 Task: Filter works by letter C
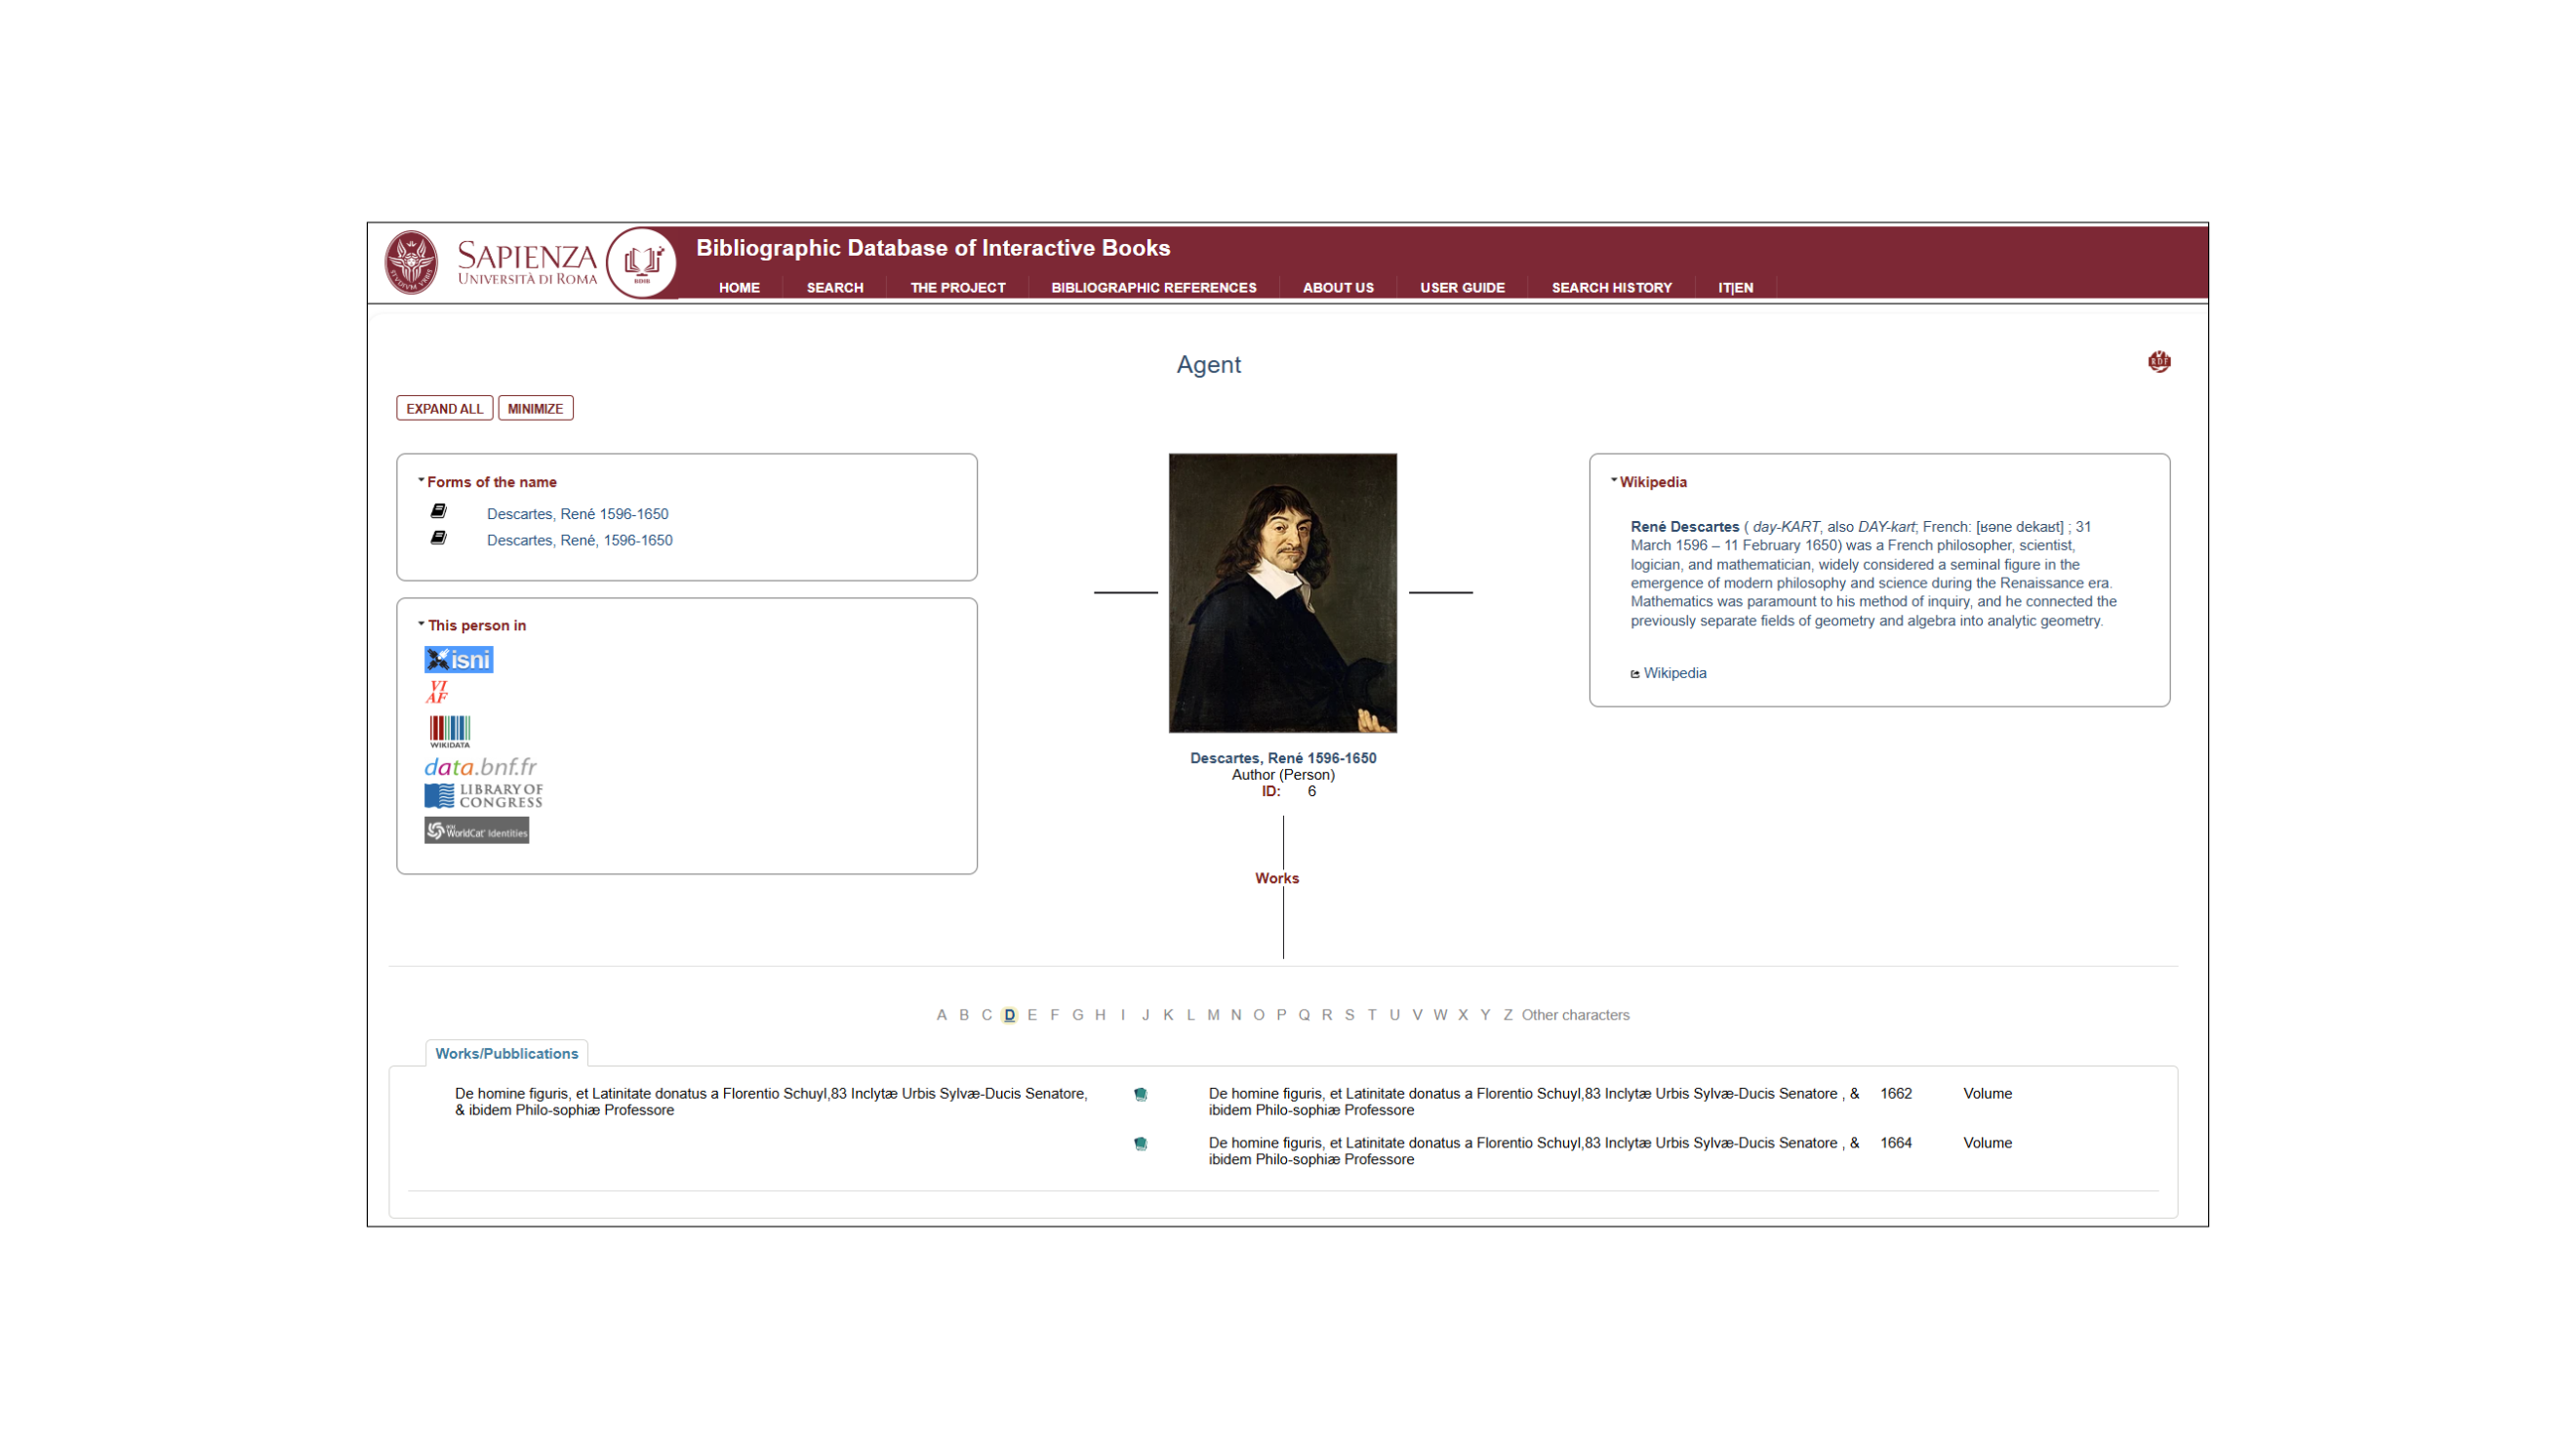(986, 1015)
